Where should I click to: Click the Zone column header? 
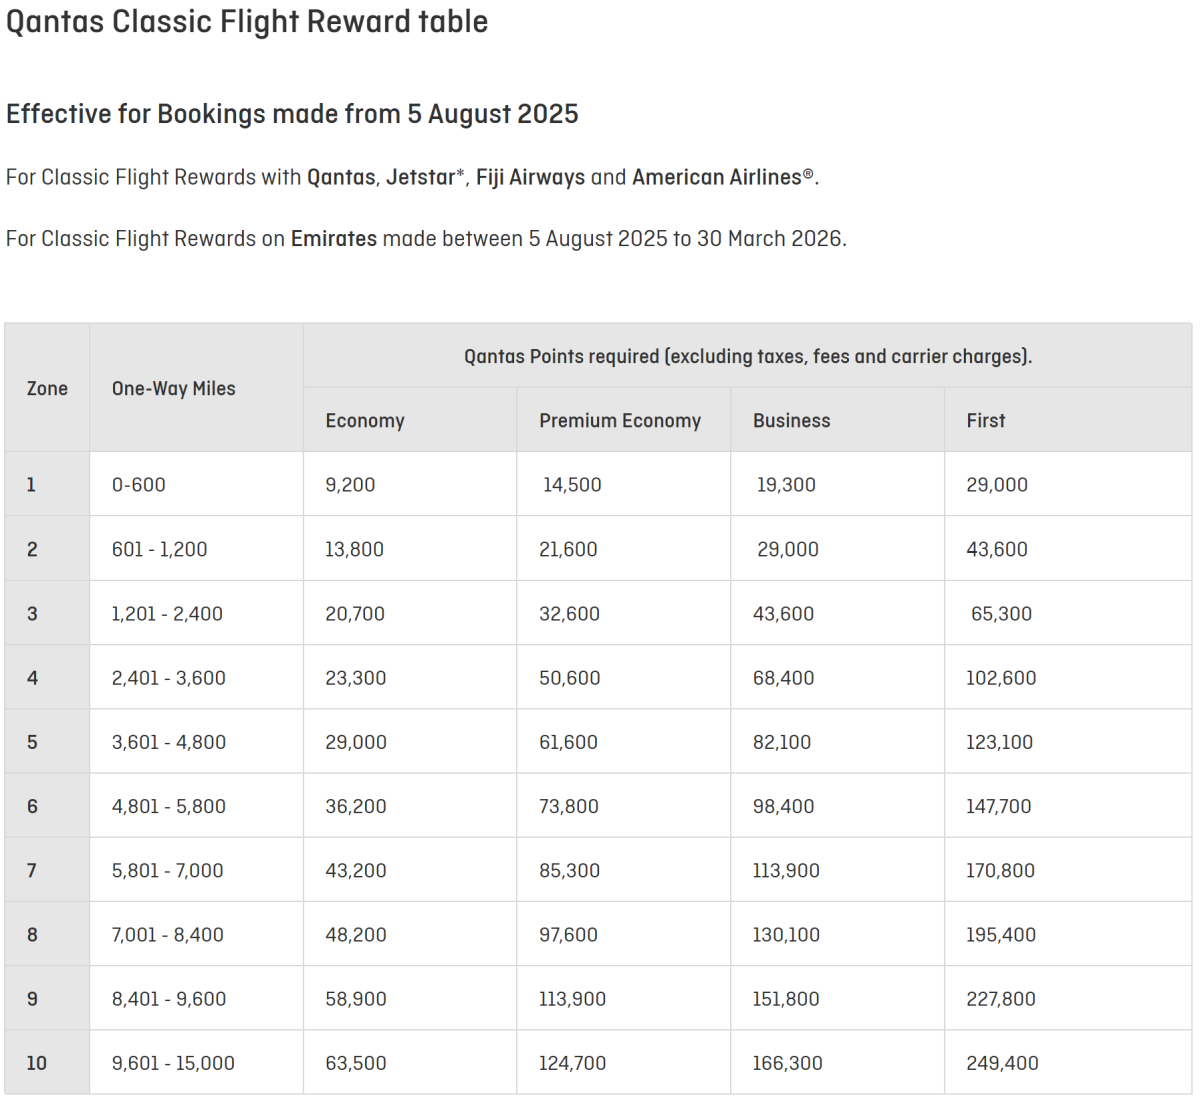pos(47,388)
